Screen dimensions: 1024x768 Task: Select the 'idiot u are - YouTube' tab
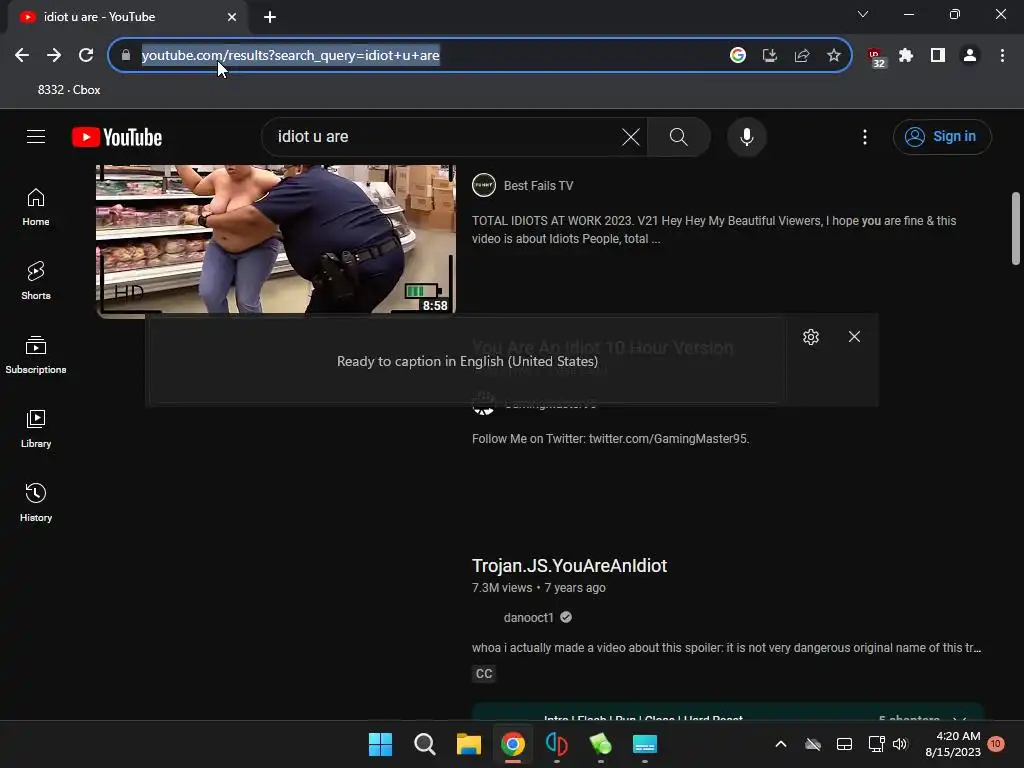(128, 17)
